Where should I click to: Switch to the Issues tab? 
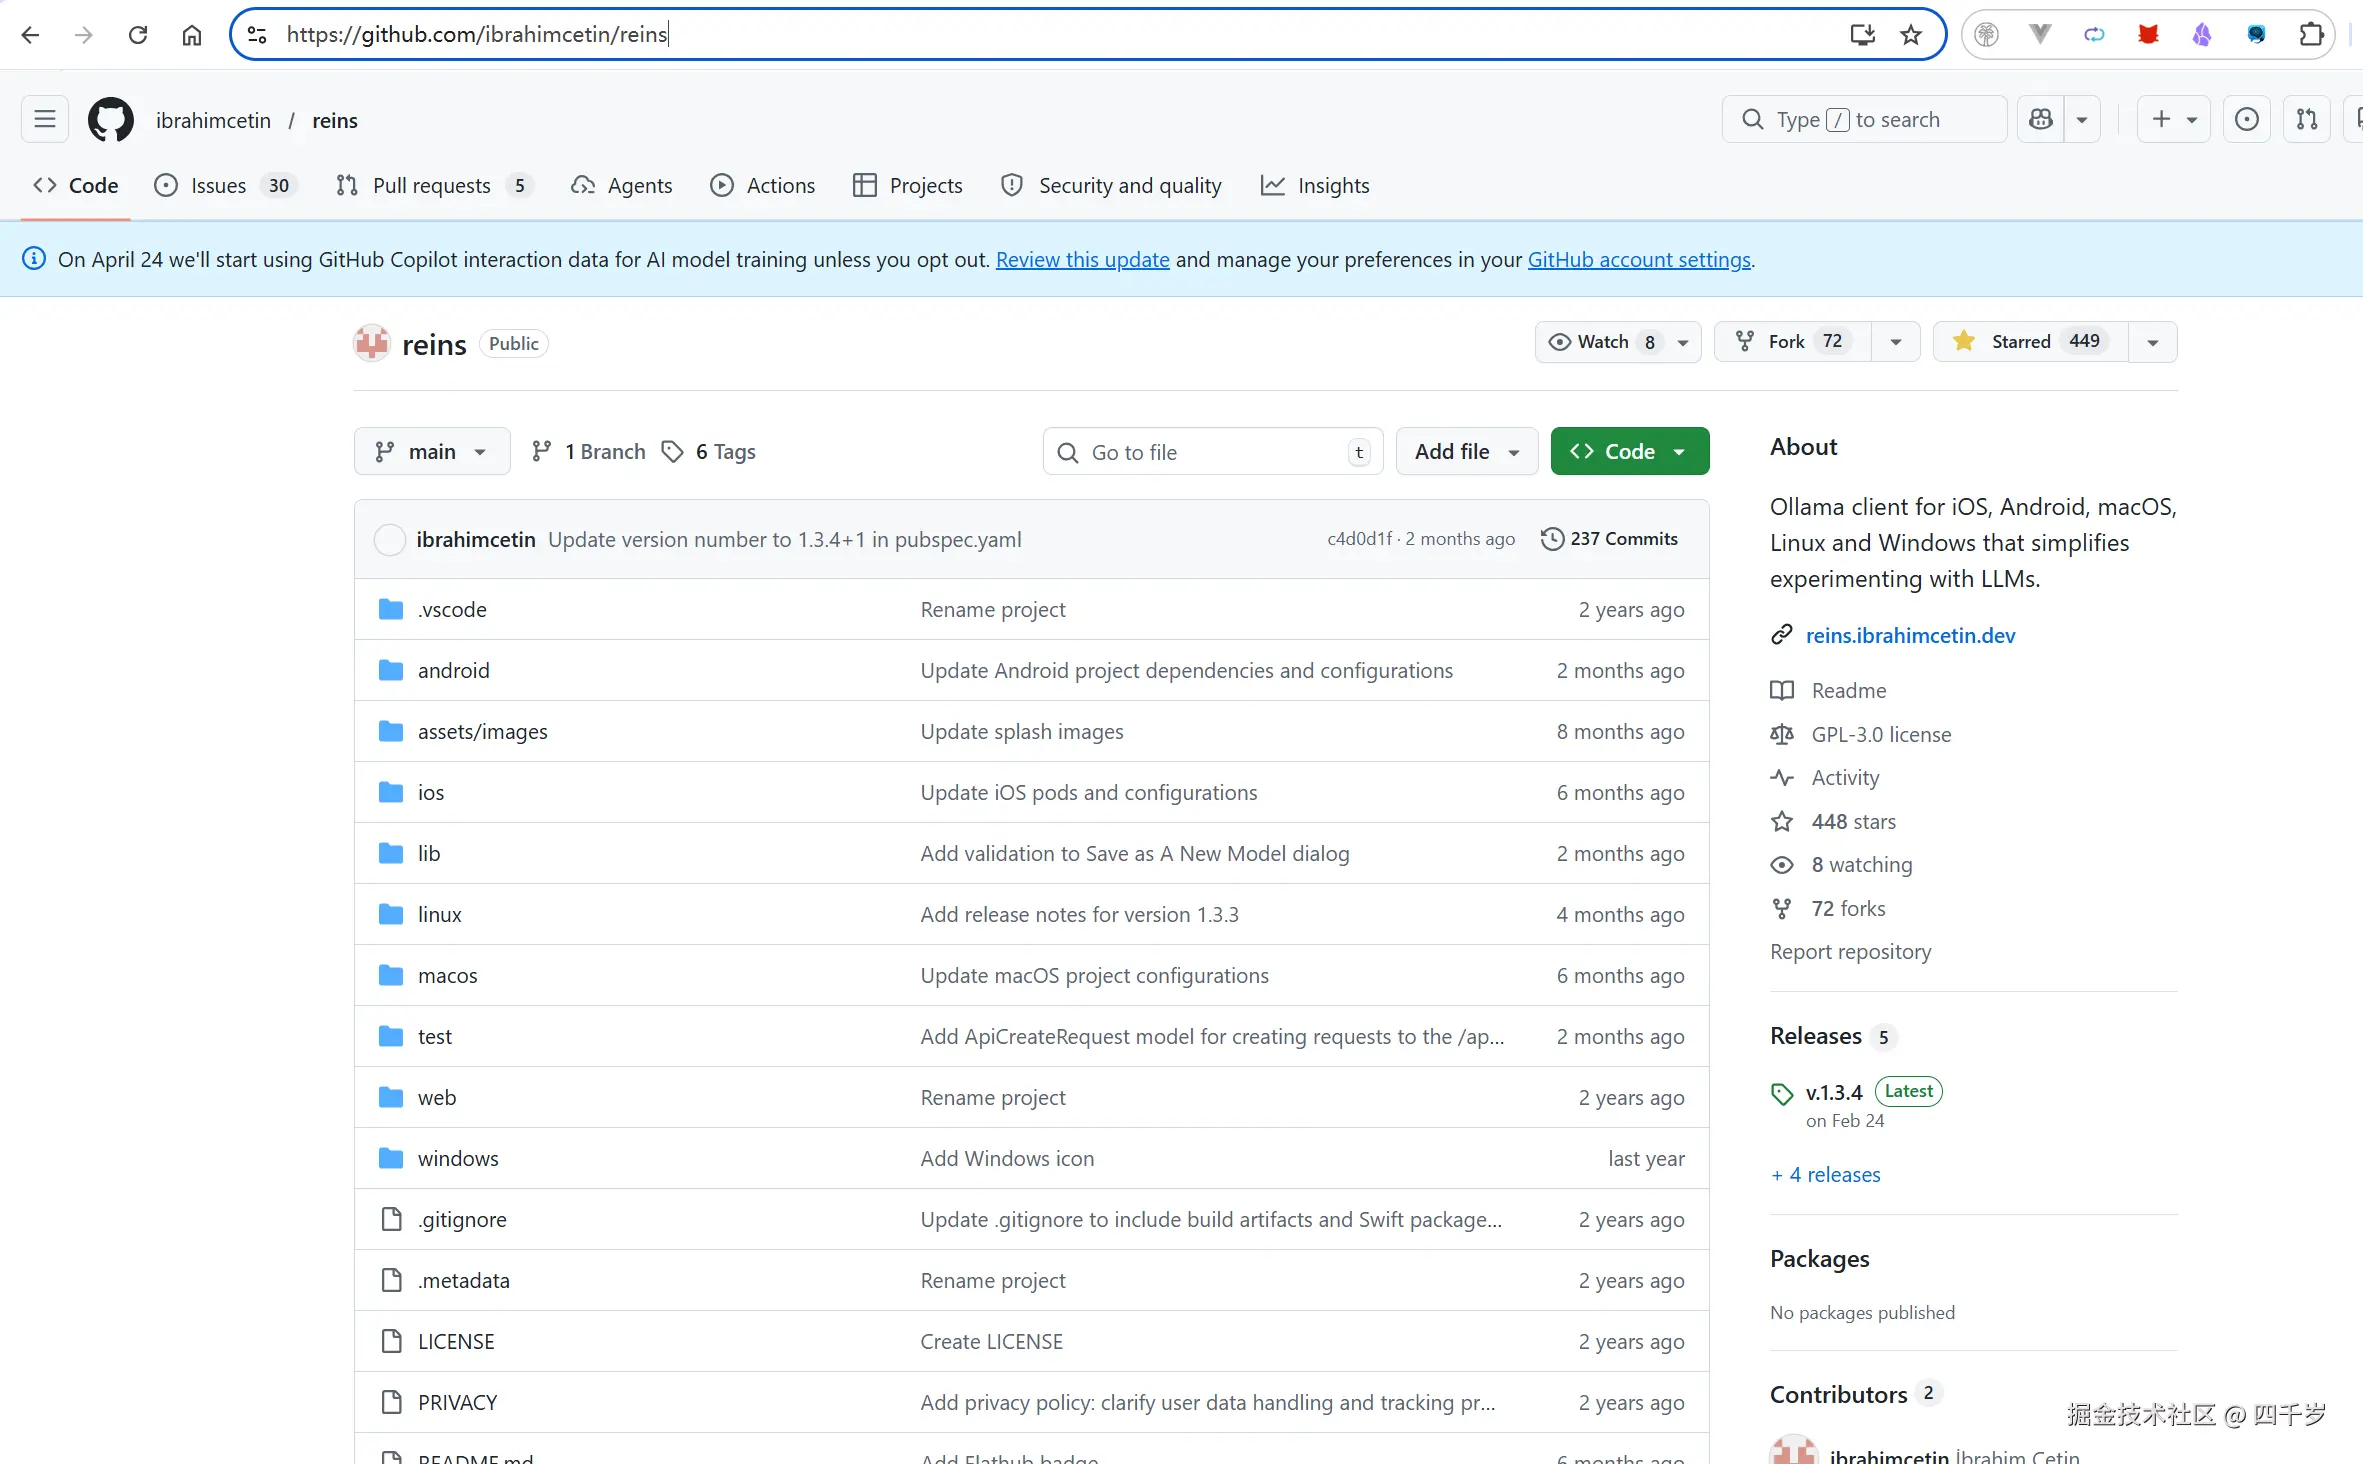218,186
